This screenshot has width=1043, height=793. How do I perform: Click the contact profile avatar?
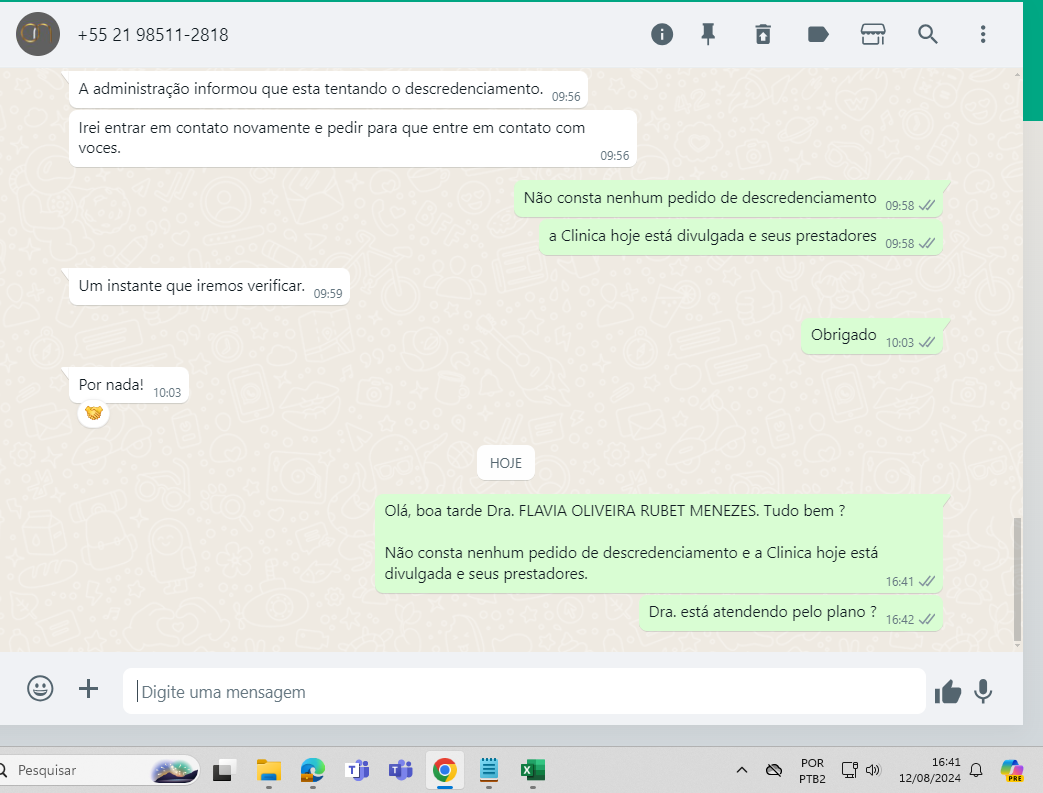[38, 34]
